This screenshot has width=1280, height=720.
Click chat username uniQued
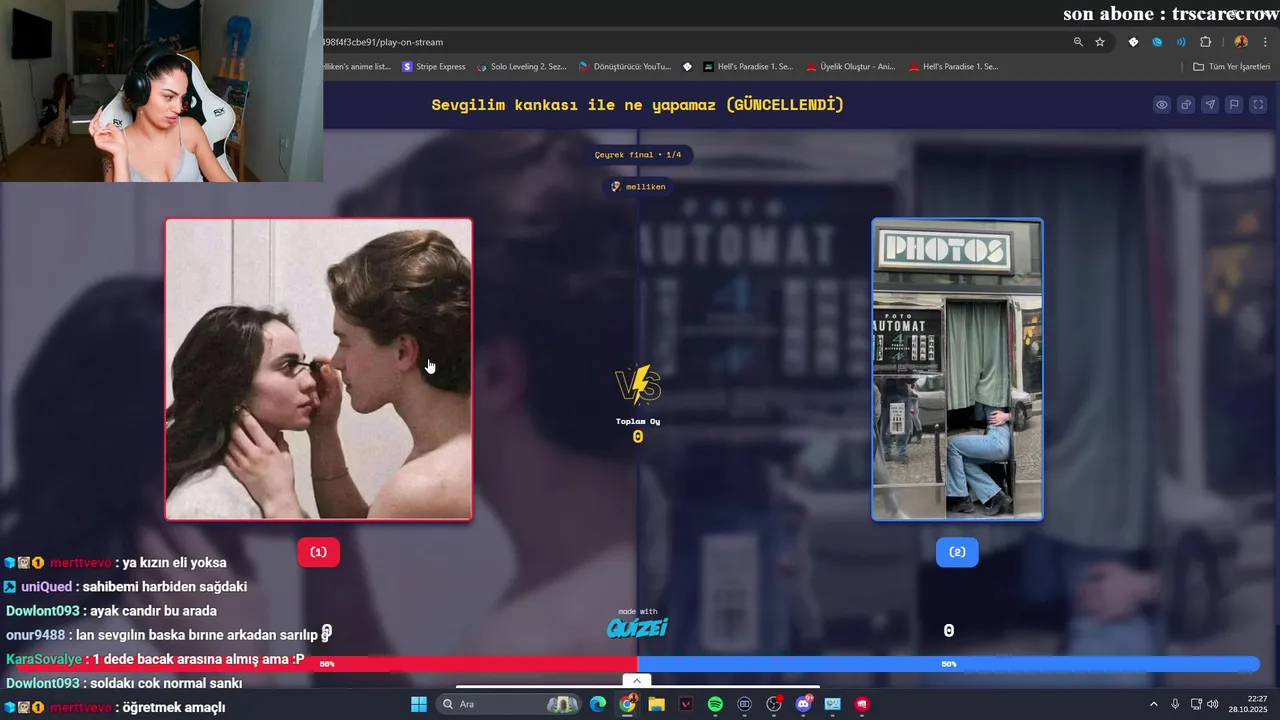click(47, 587)
